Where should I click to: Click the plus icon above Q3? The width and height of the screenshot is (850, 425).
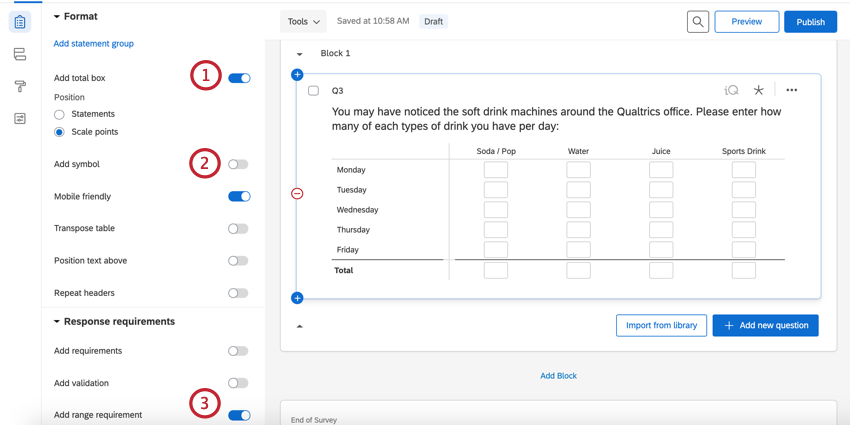pyautogui.click(x=297, y=75)
